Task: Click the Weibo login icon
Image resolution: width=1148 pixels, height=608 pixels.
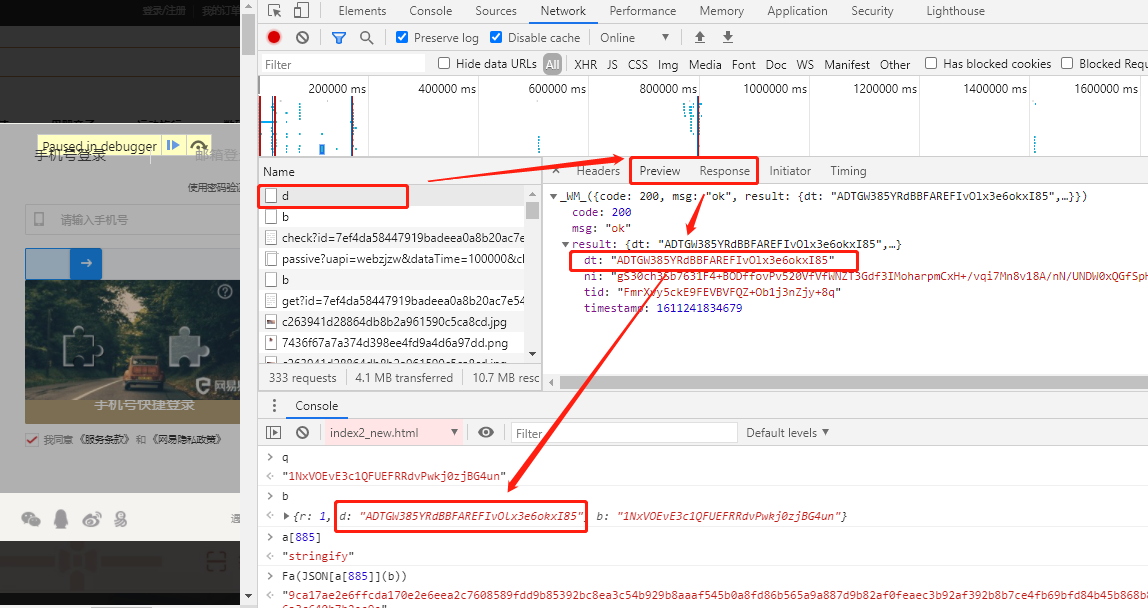Action: click(x=92, y=519)
